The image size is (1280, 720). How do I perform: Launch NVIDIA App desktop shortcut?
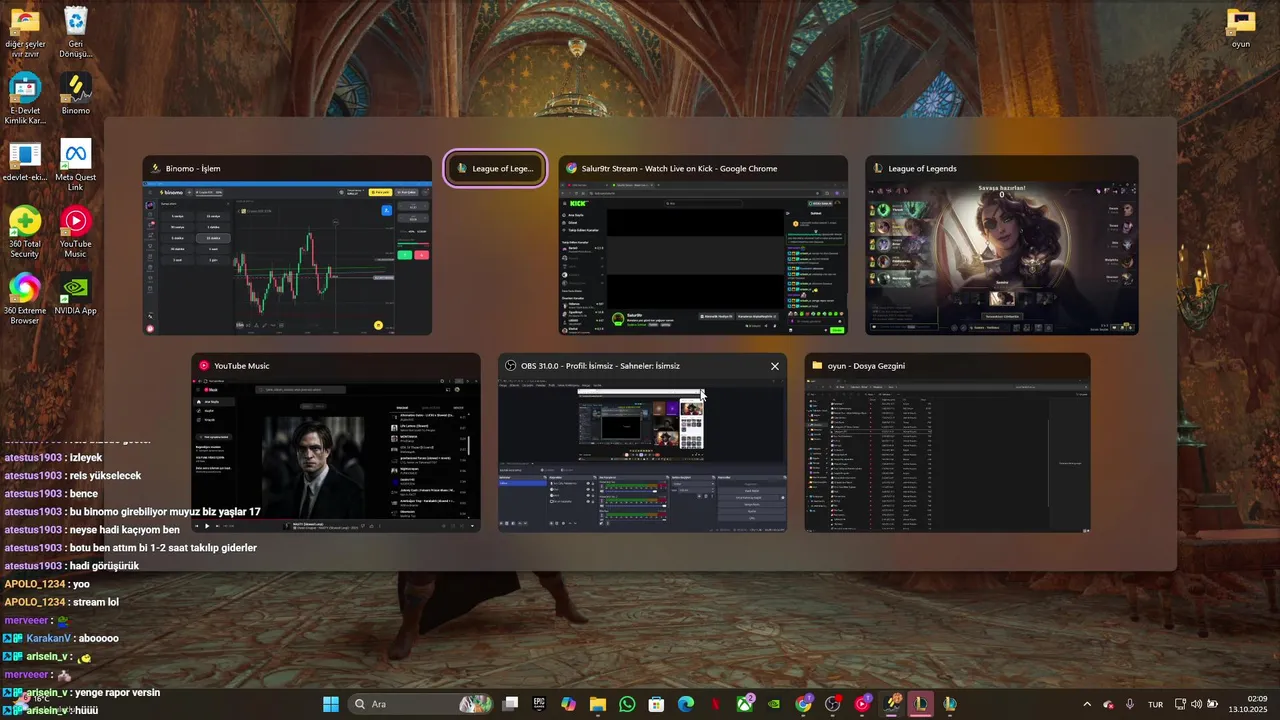76,295
